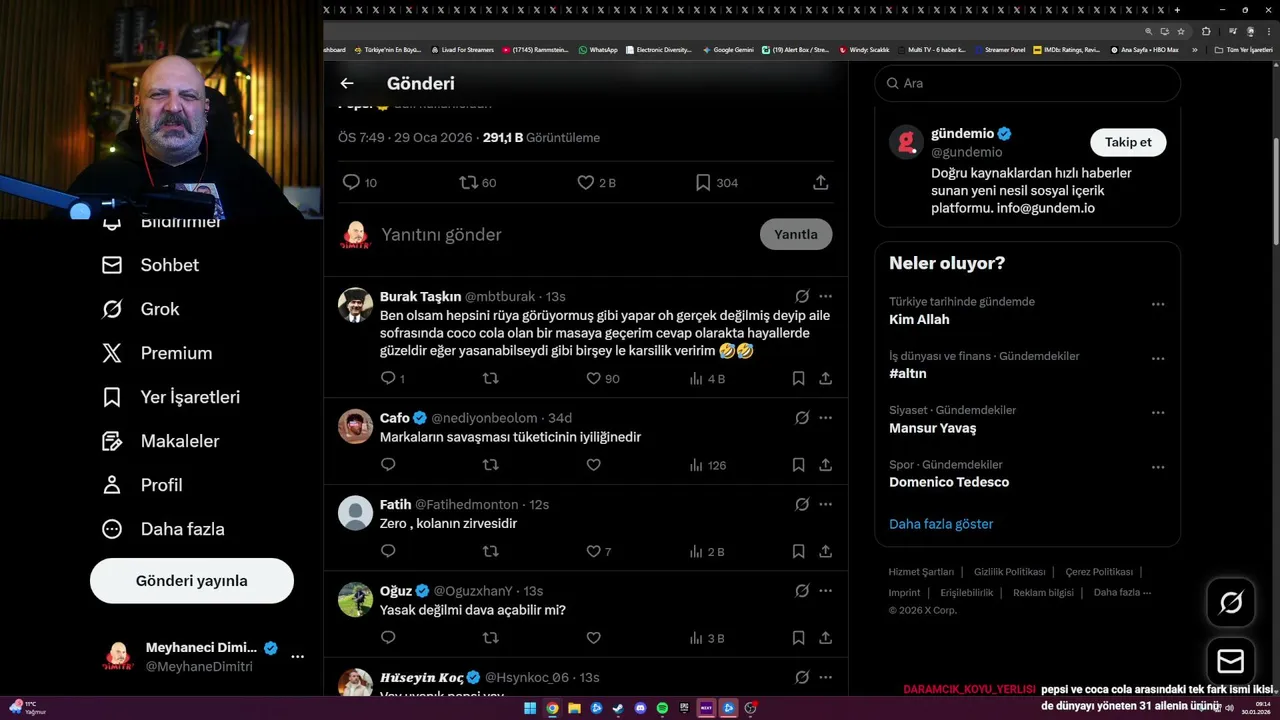Open Hizmet Şartları footer link
Image resolution: width=1280 pixels, height=720 pixels.
921,572
